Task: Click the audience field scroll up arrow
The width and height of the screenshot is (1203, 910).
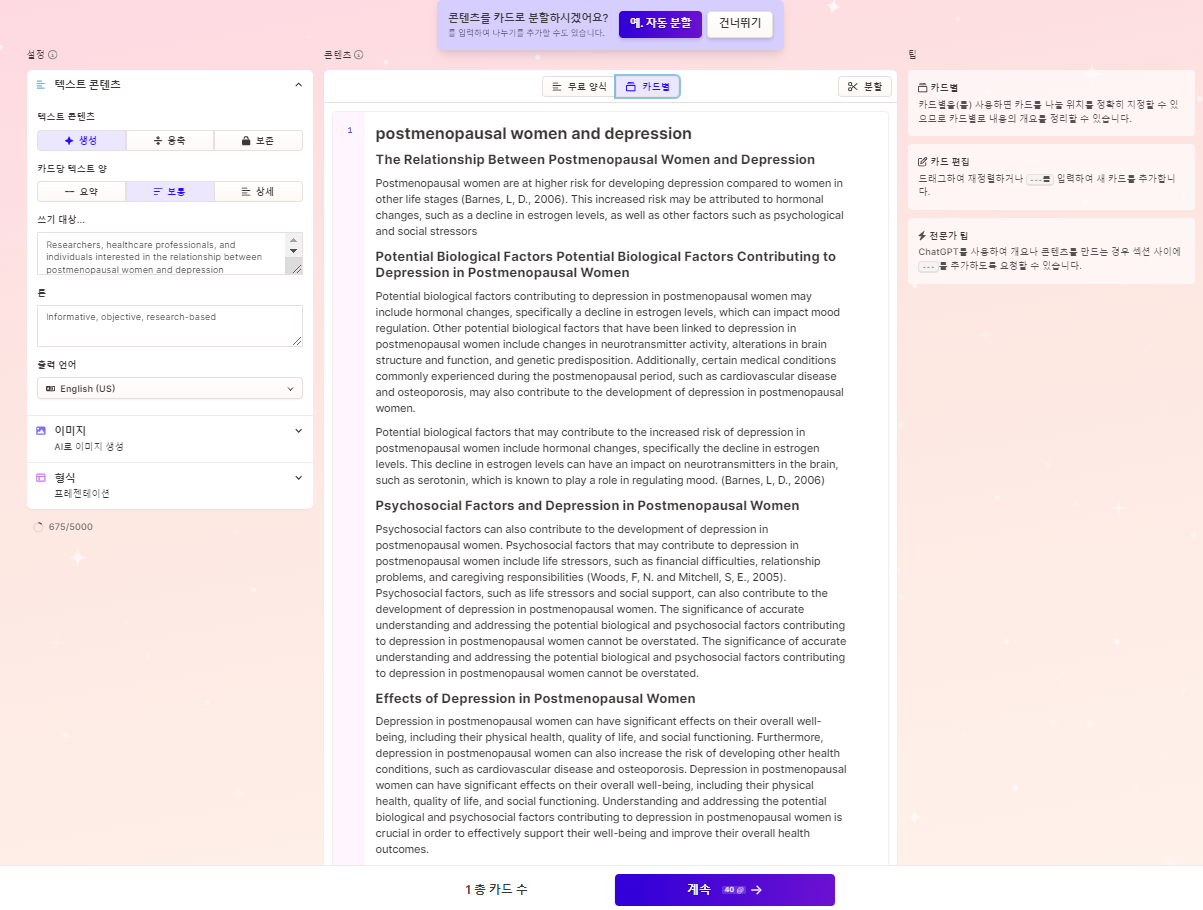Action: [x=294, y=240]
